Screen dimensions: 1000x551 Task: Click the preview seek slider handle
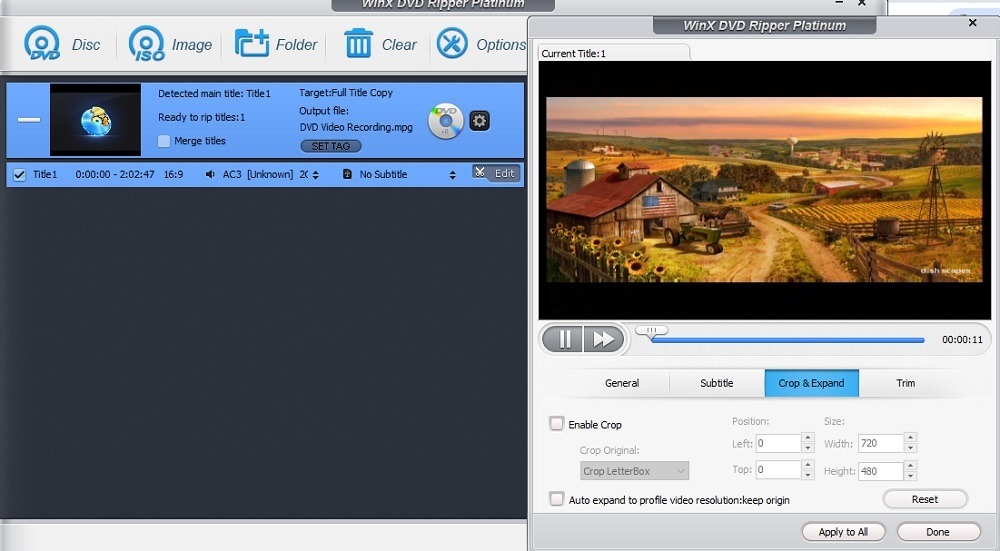pos(651,331)
